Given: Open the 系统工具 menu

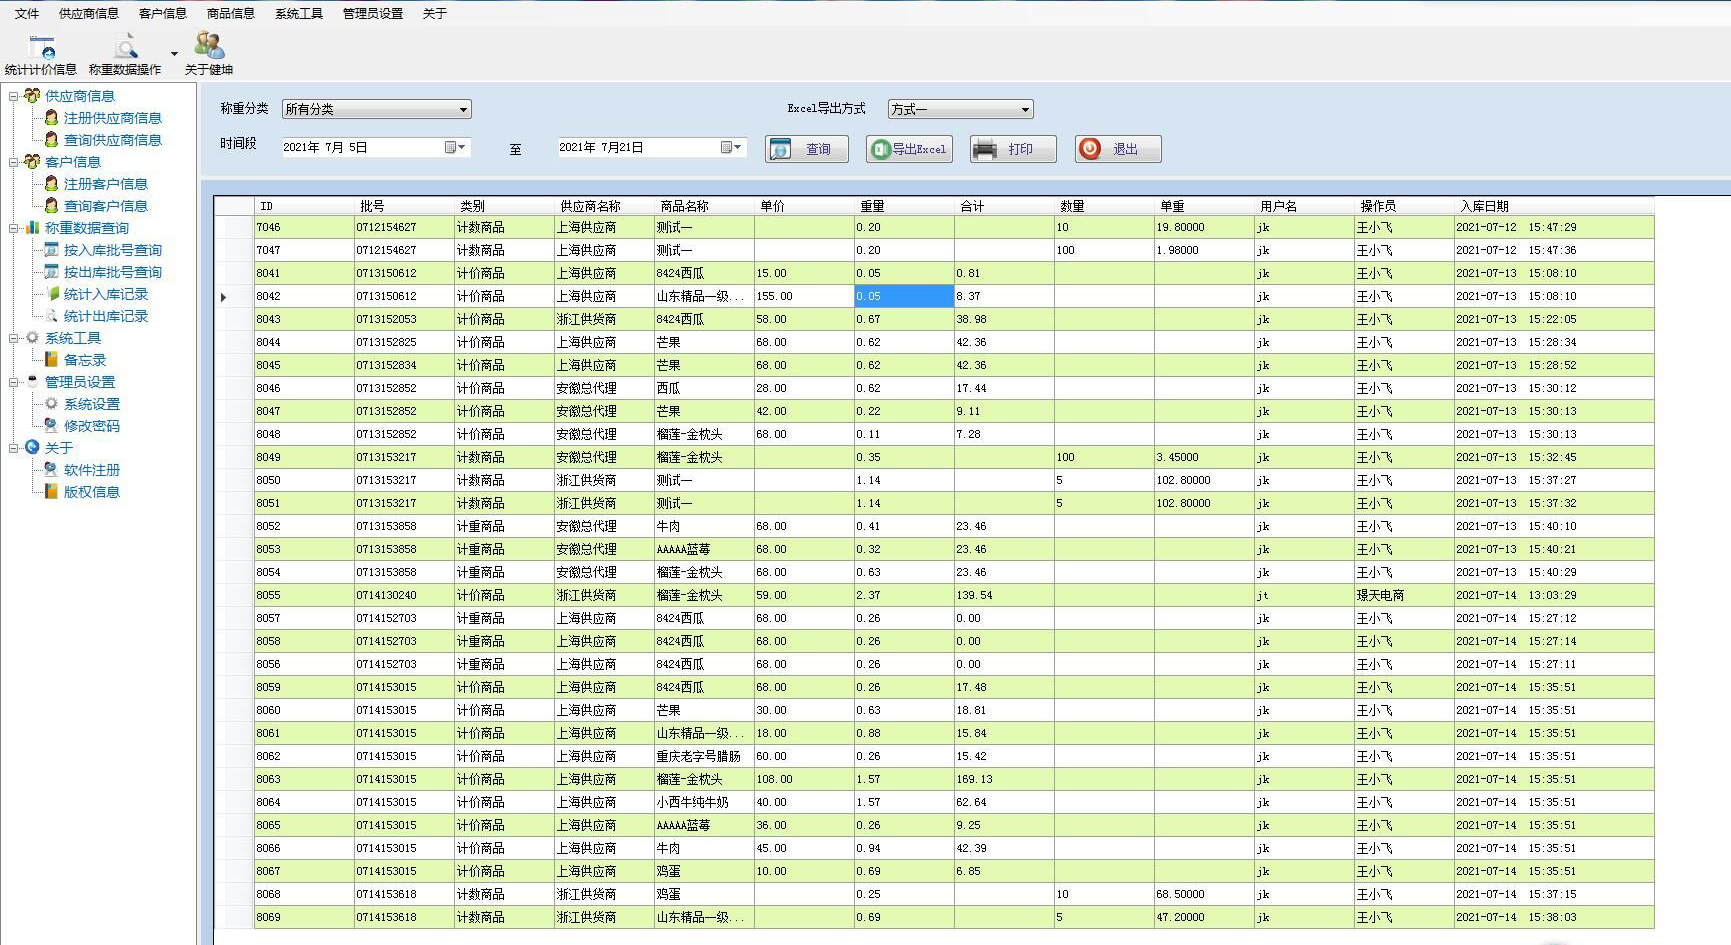Looking at the screenshot, I should click(x=299, y=13).
